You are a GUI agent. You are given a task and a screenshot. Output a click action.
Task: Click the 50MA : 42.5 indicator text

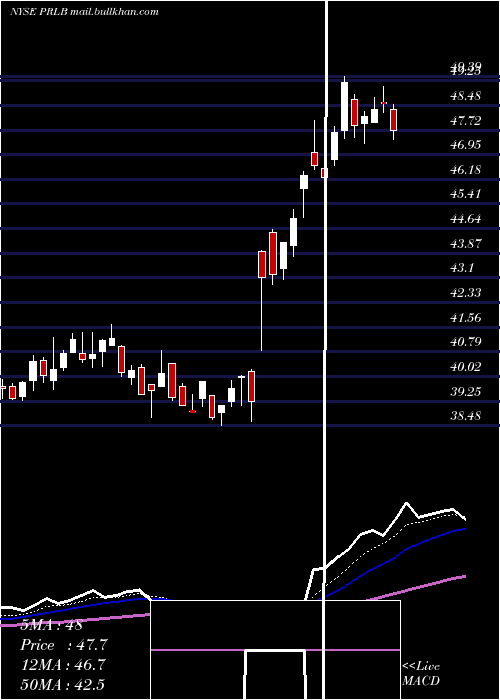(63, 684)
